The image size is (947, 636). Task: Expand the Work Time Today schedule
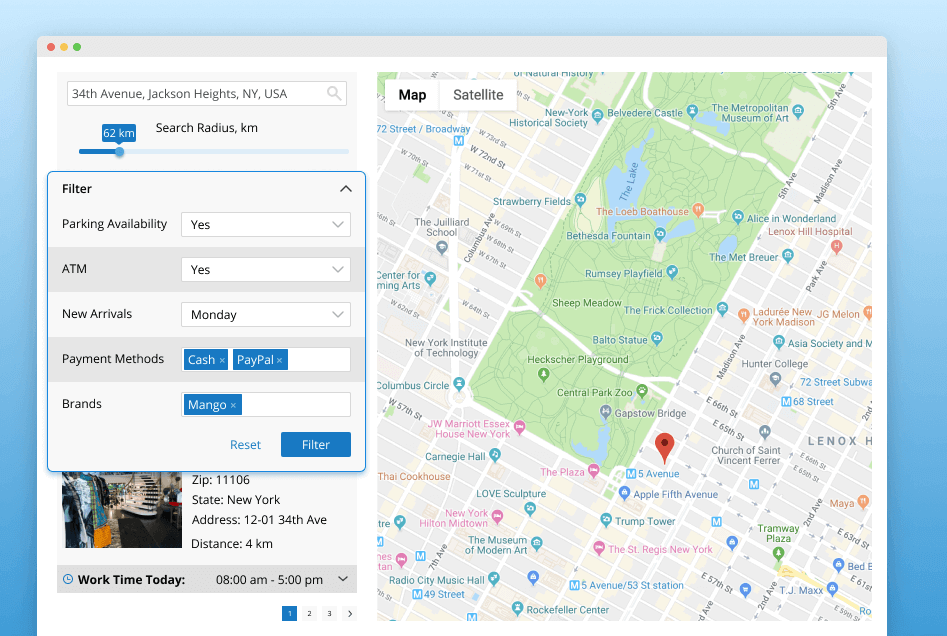coord(343,579)
